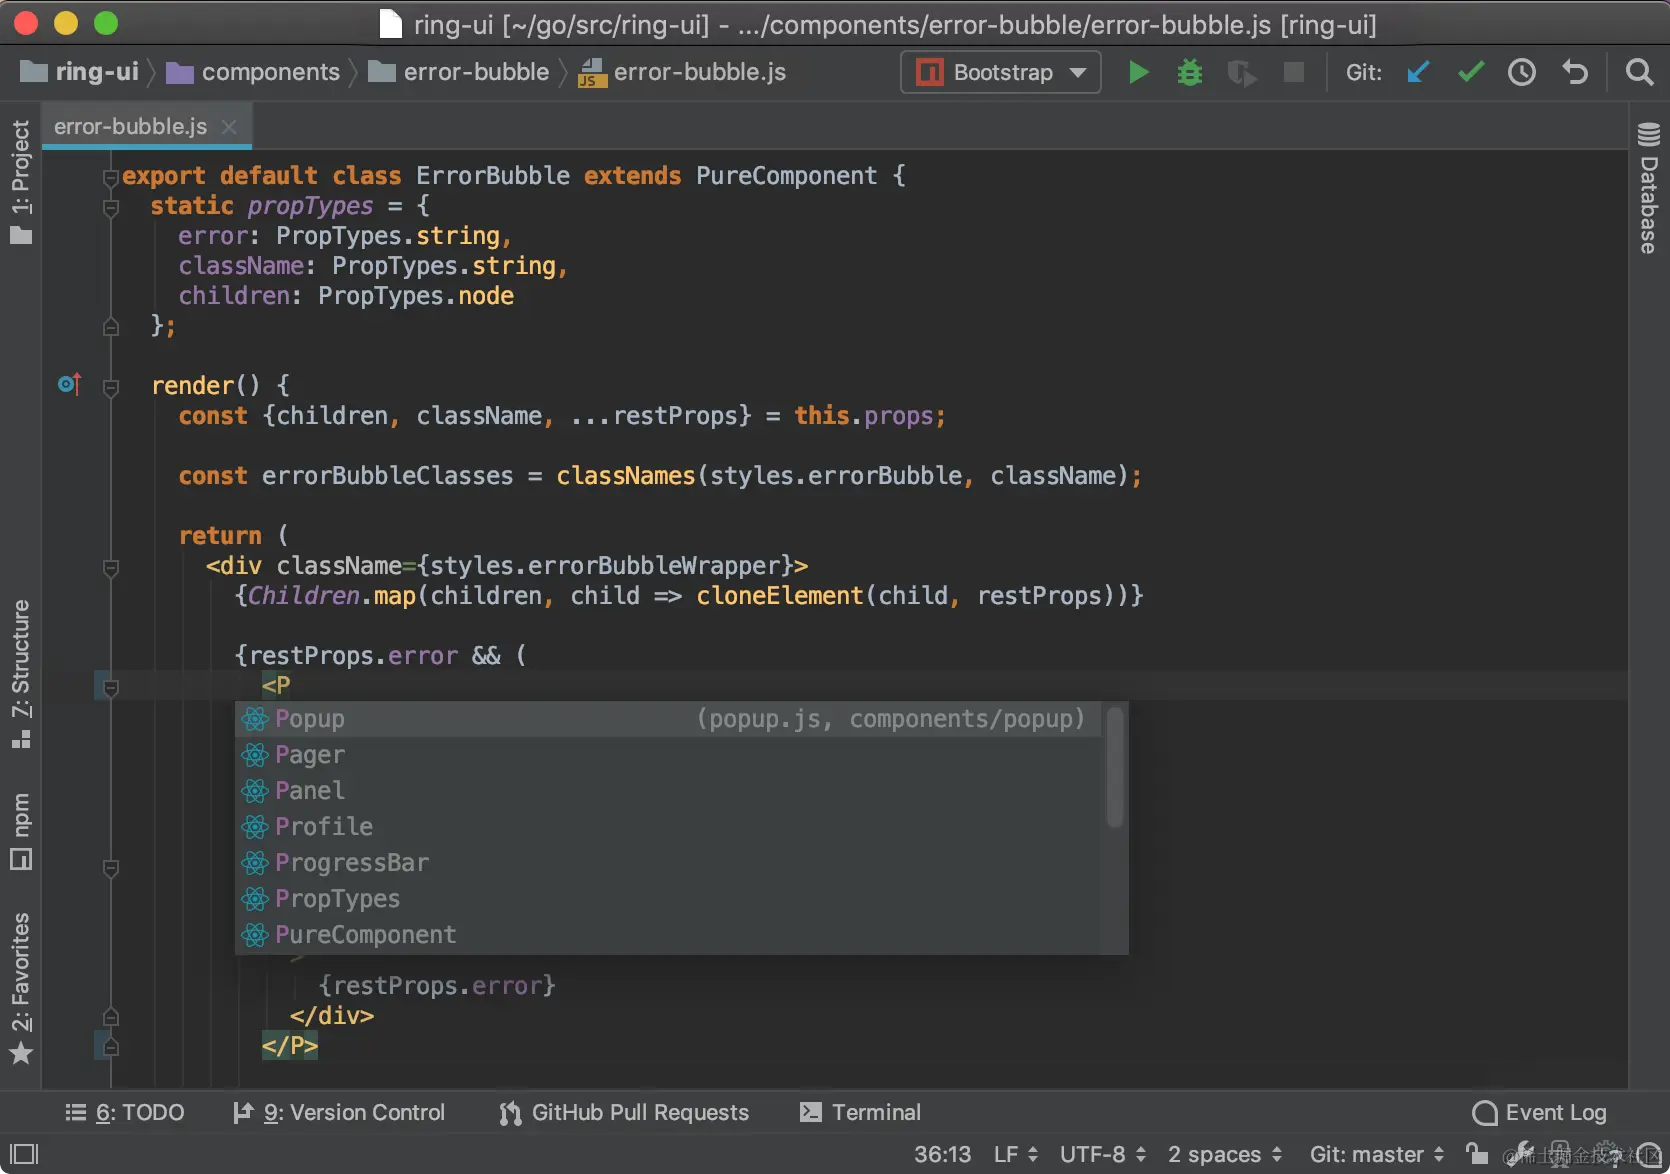Open the 6: TODO tool window

125,1112
